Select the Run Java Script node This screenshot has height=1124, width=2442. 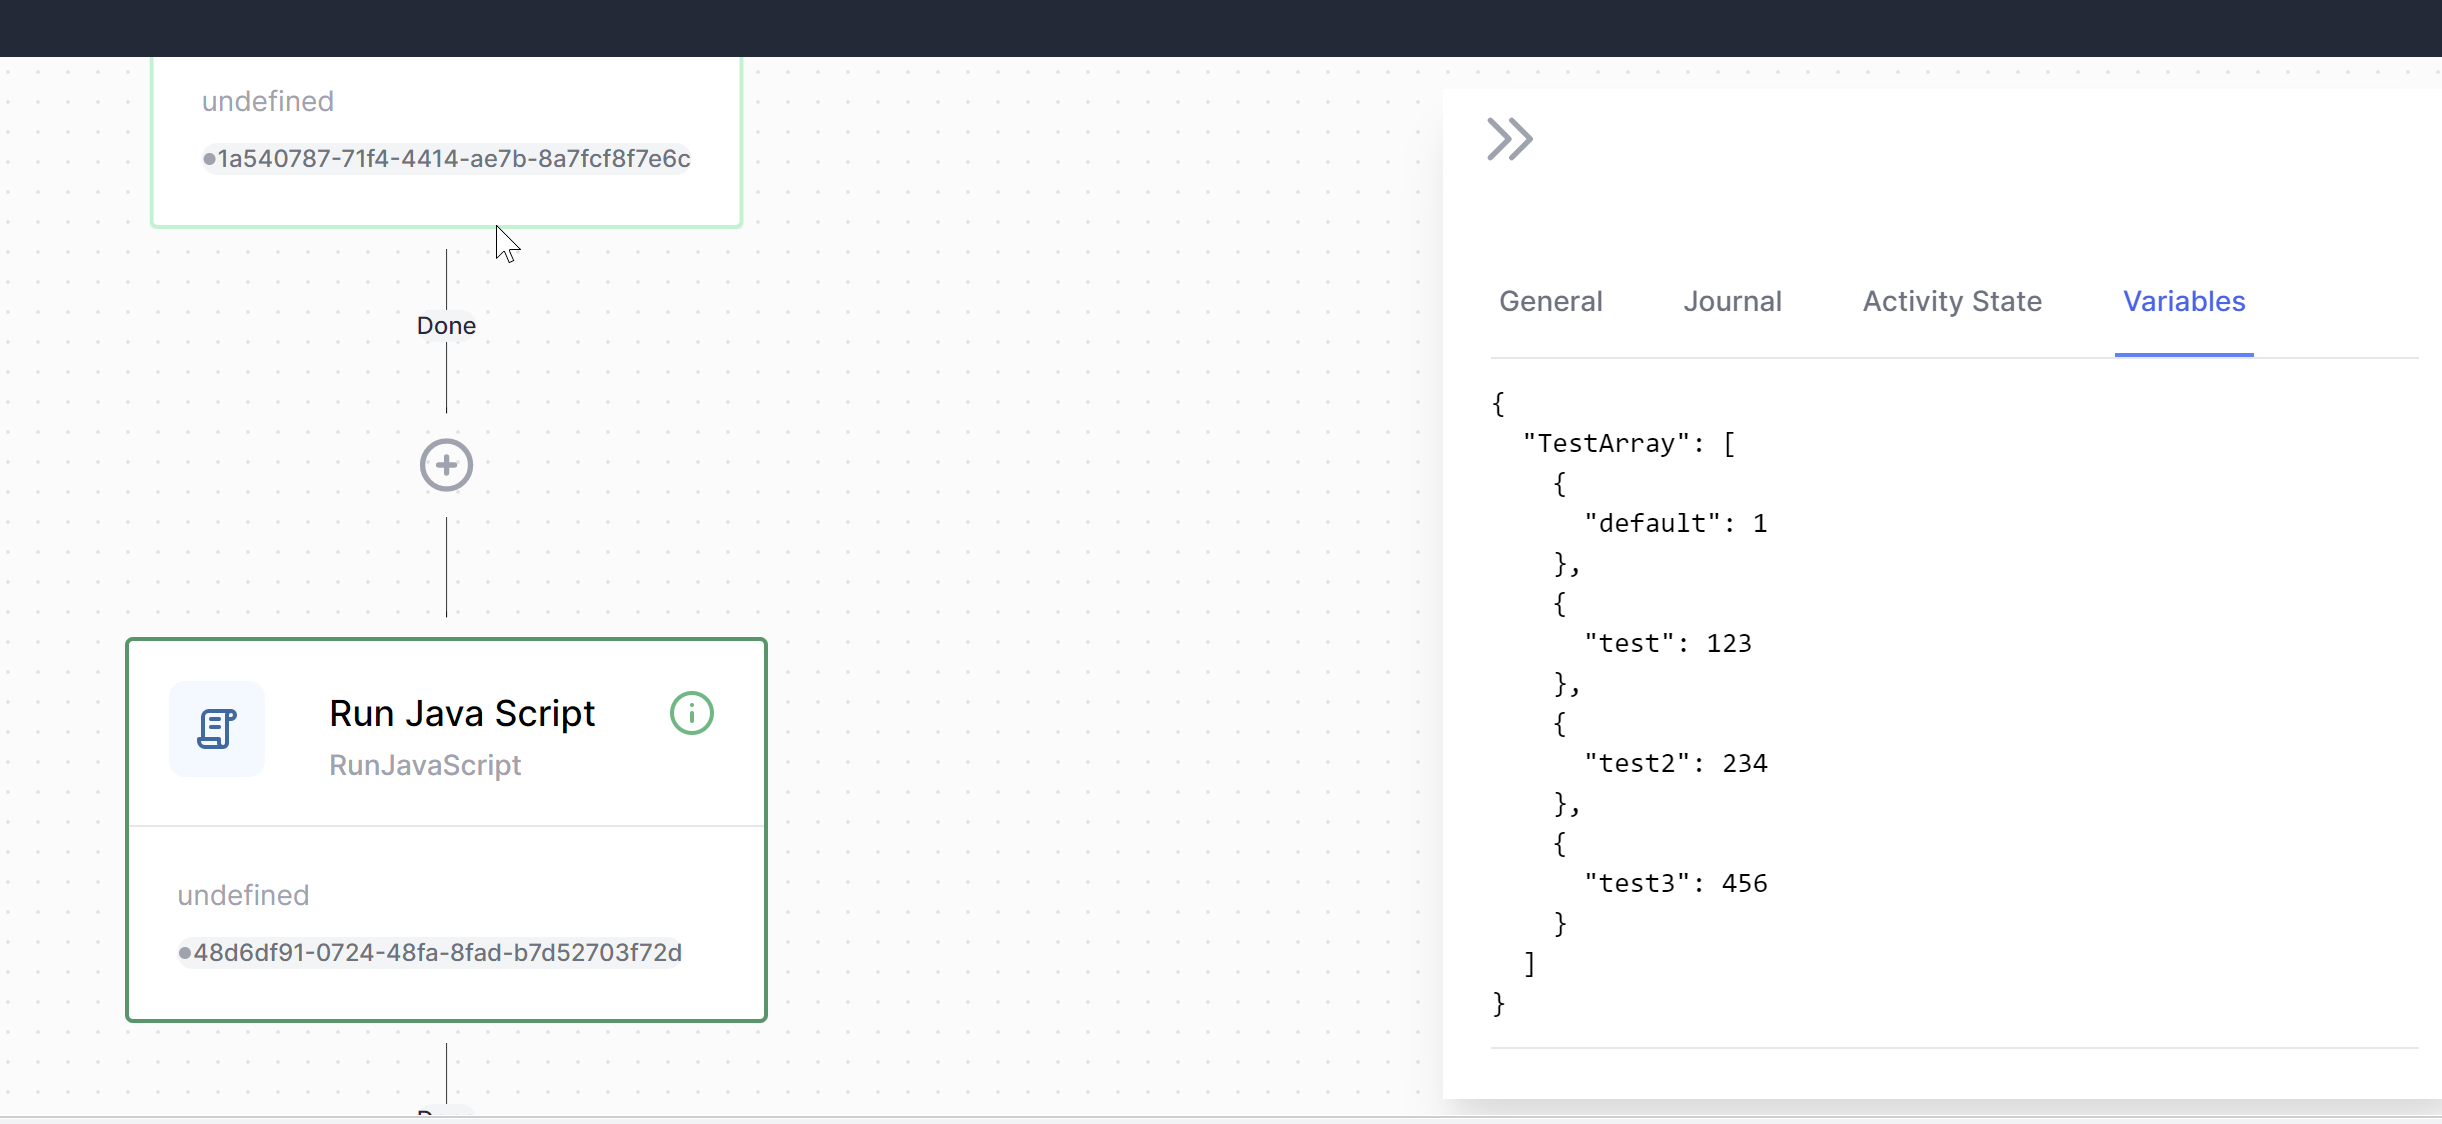pos(445,830)
